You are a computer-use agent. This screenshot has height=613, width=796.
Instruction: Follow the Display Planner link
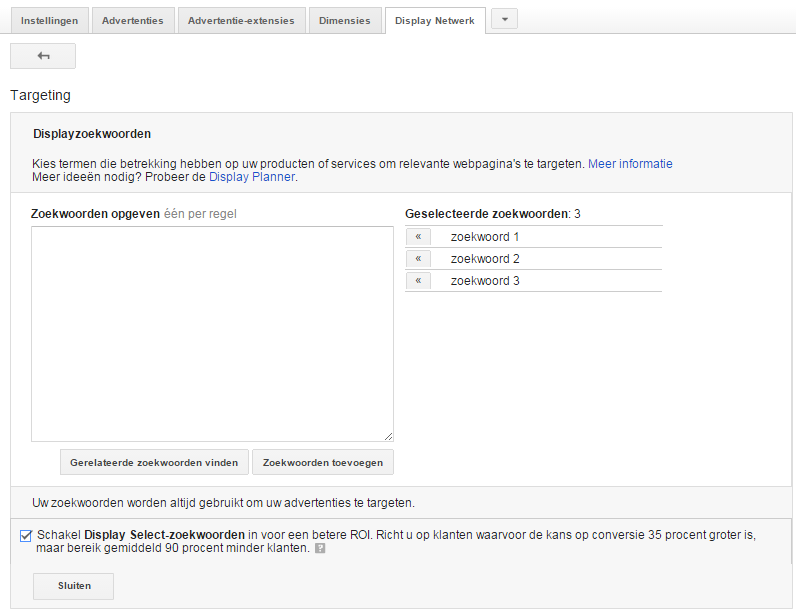tap(252, 177)
